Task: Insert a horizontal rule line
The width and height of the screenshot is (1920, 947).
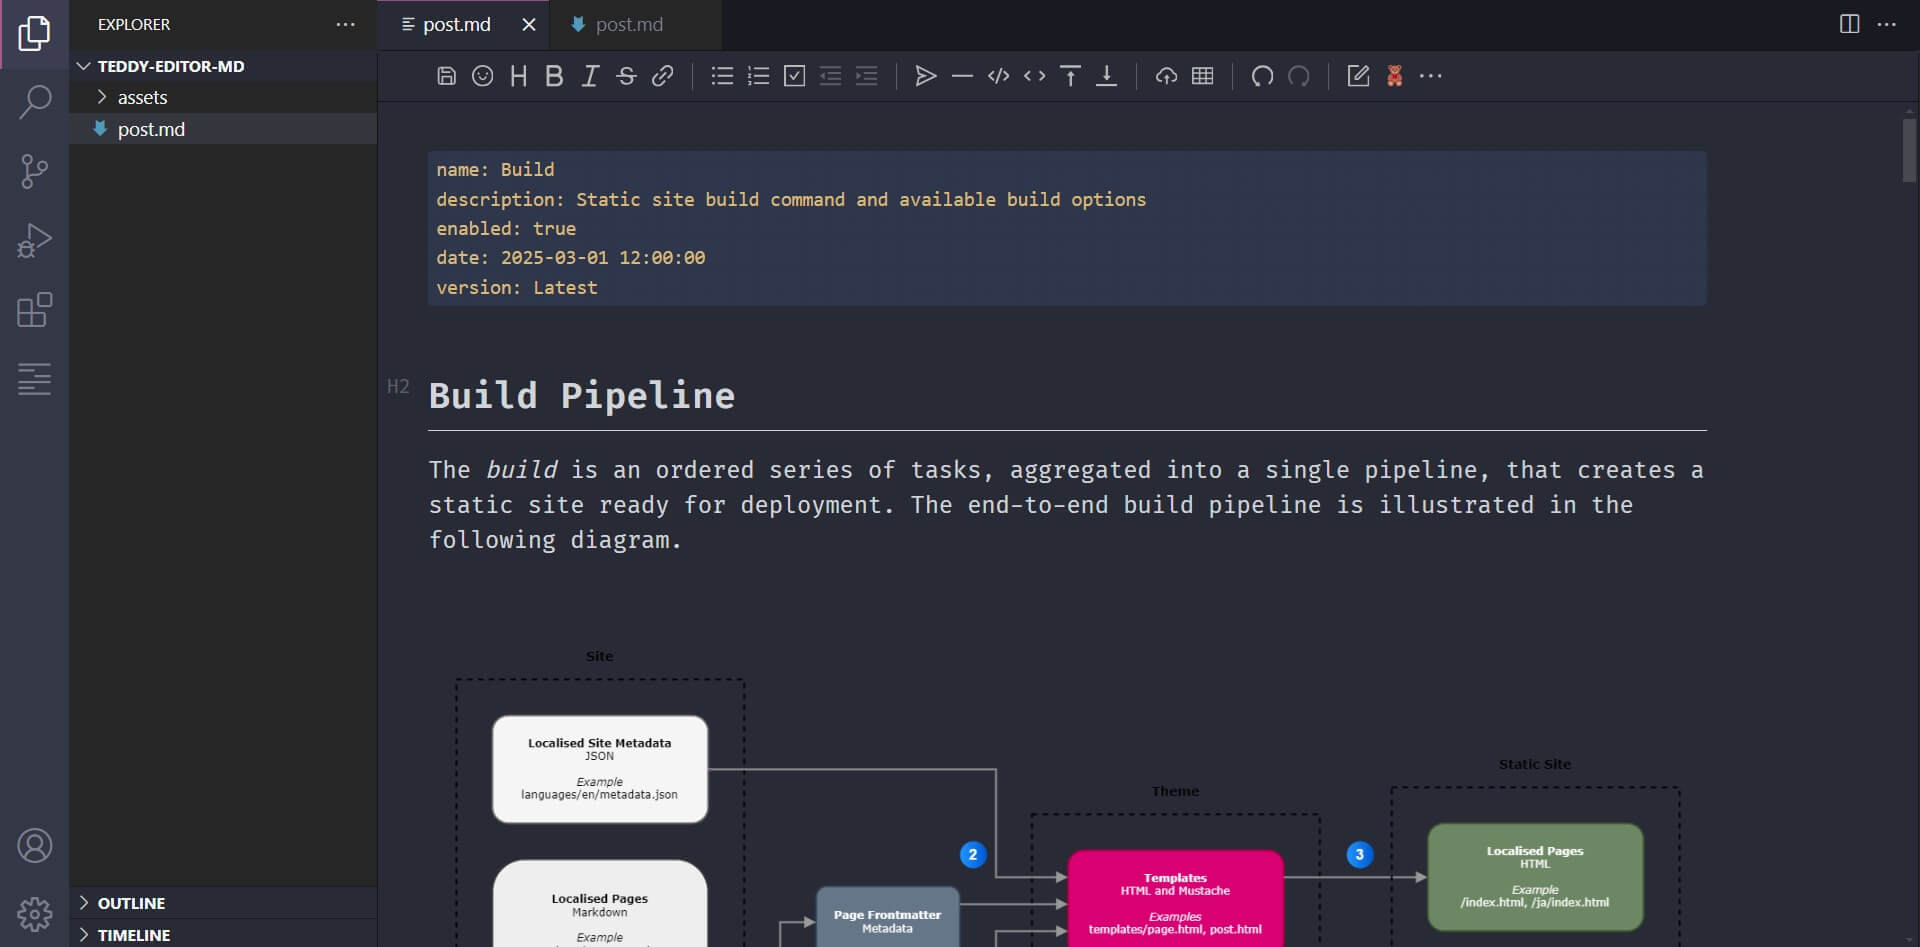Action: 962,76
